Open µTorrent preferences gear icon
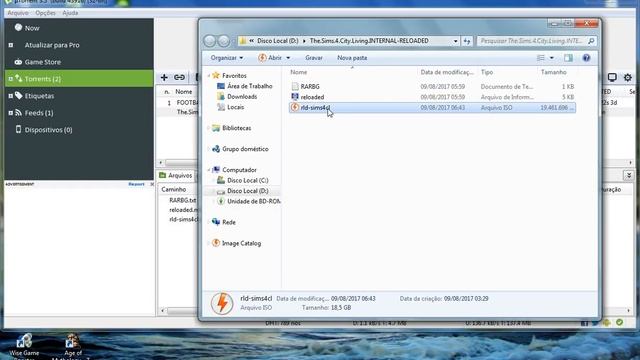The height and width of the screenshot is (360, 640). click(x=628, y=77)
